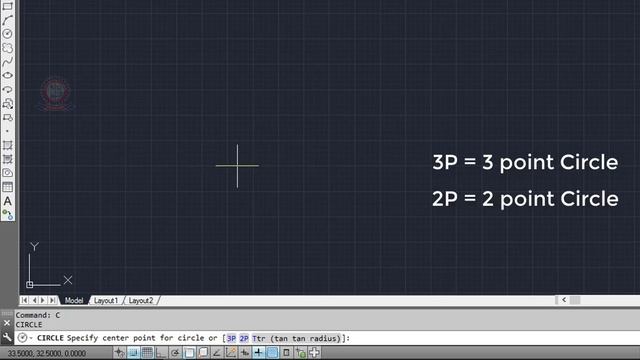The width and height of the screenshot is (640, 360).
Task: Toggle Lineweight display in status bar
Action: (258, 352)
